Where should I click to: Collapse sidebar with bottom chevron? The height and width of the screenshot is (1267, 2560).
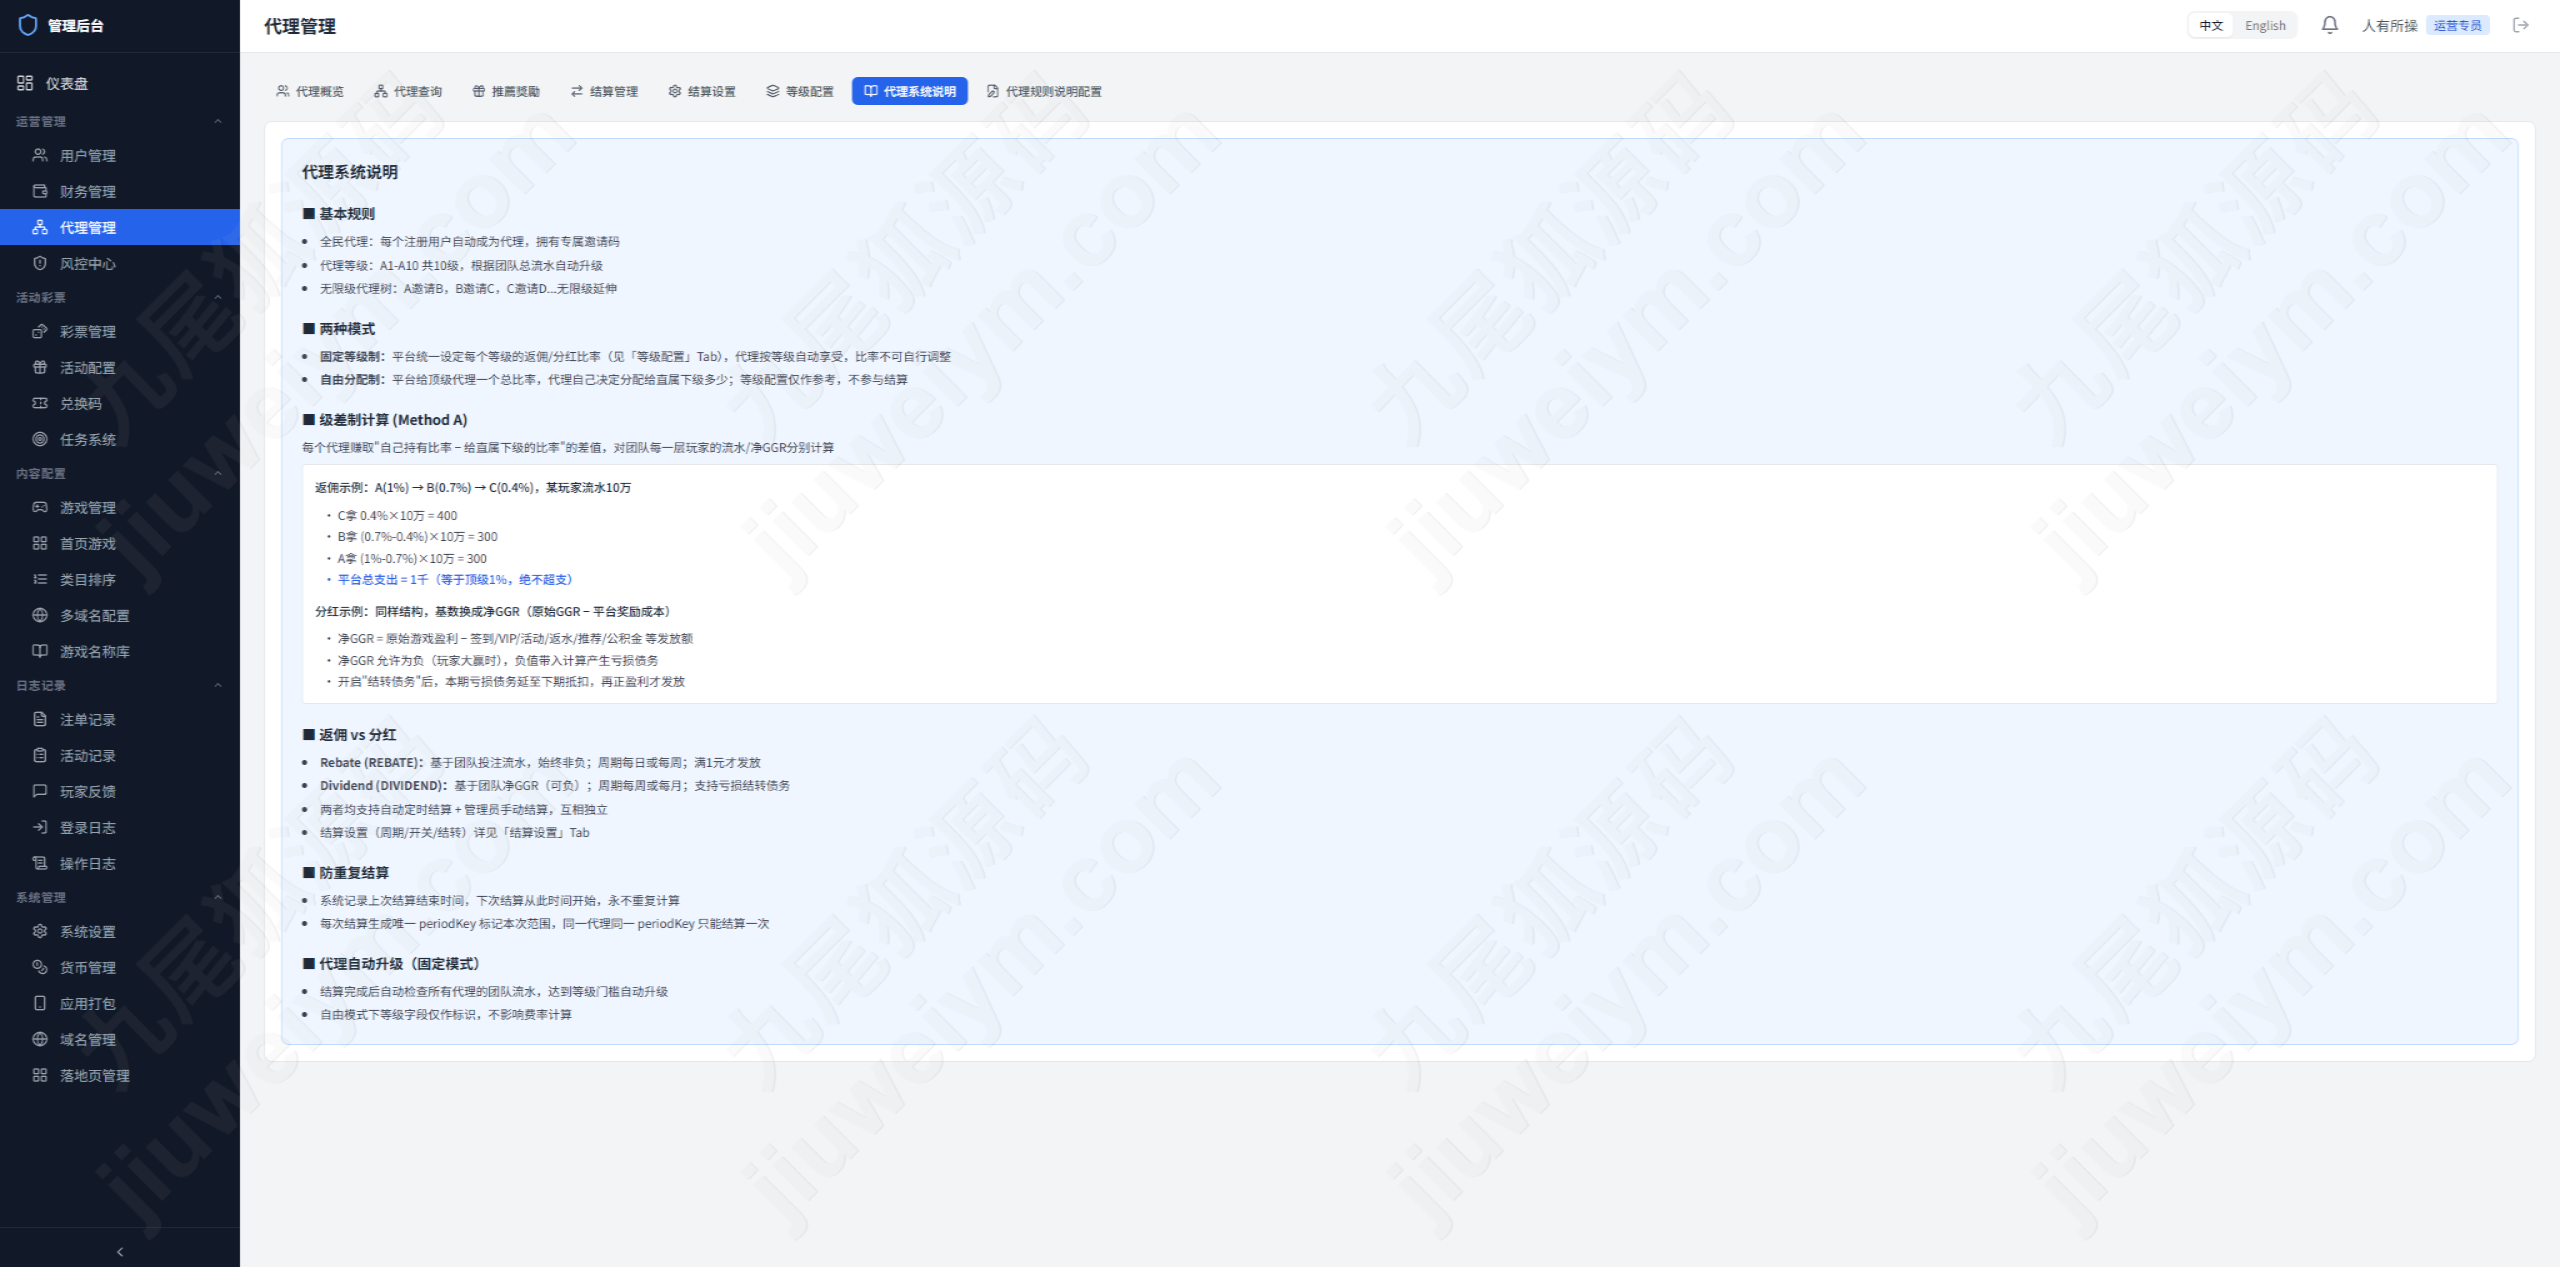[120, 1251]
